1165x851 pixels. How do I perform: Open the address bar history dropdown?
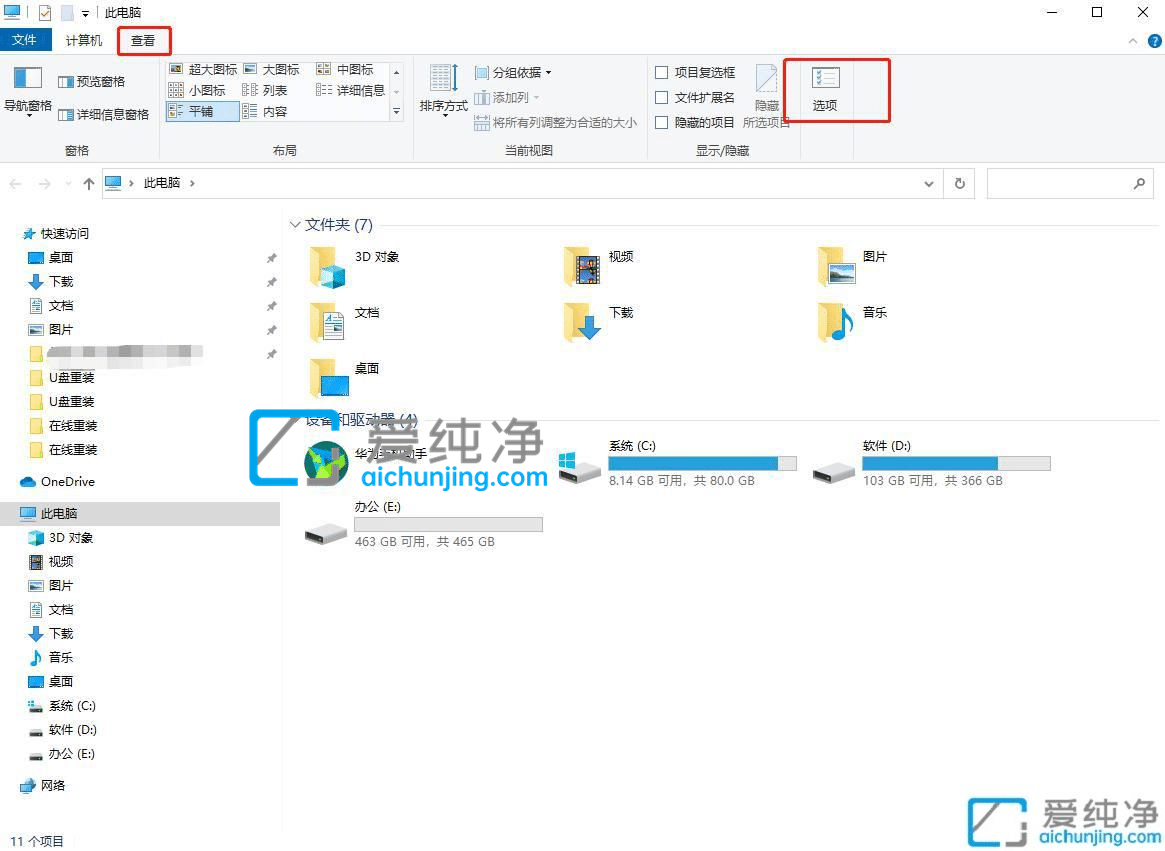coord(928,183)
